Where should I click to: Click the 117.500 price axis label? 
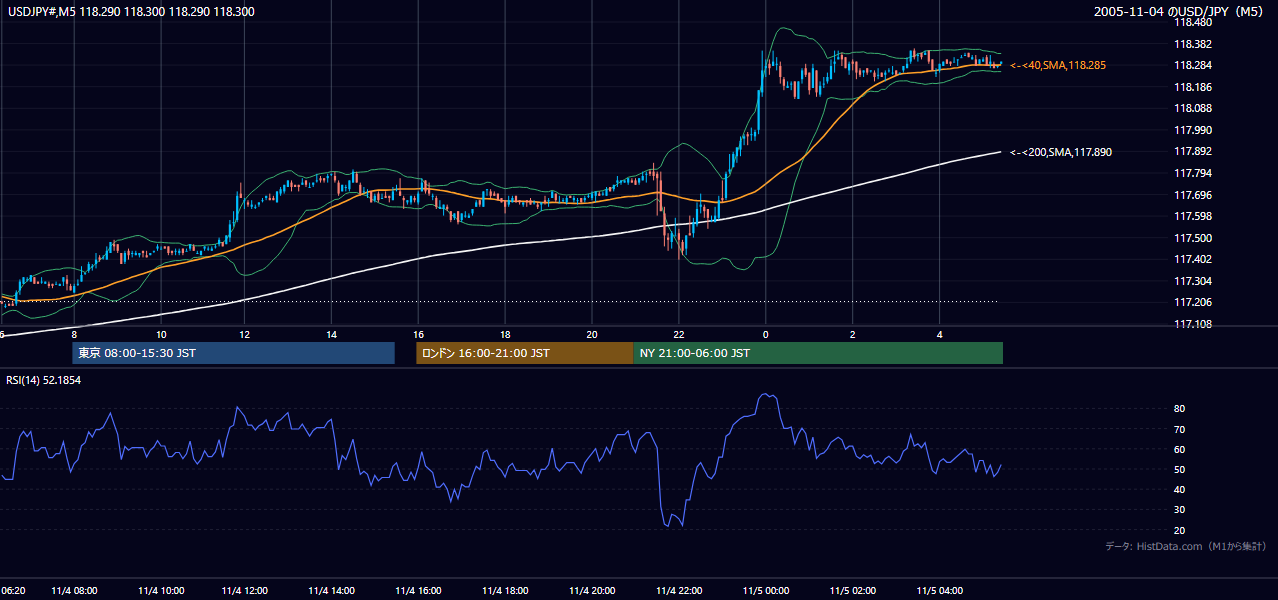coord(1192,238)
